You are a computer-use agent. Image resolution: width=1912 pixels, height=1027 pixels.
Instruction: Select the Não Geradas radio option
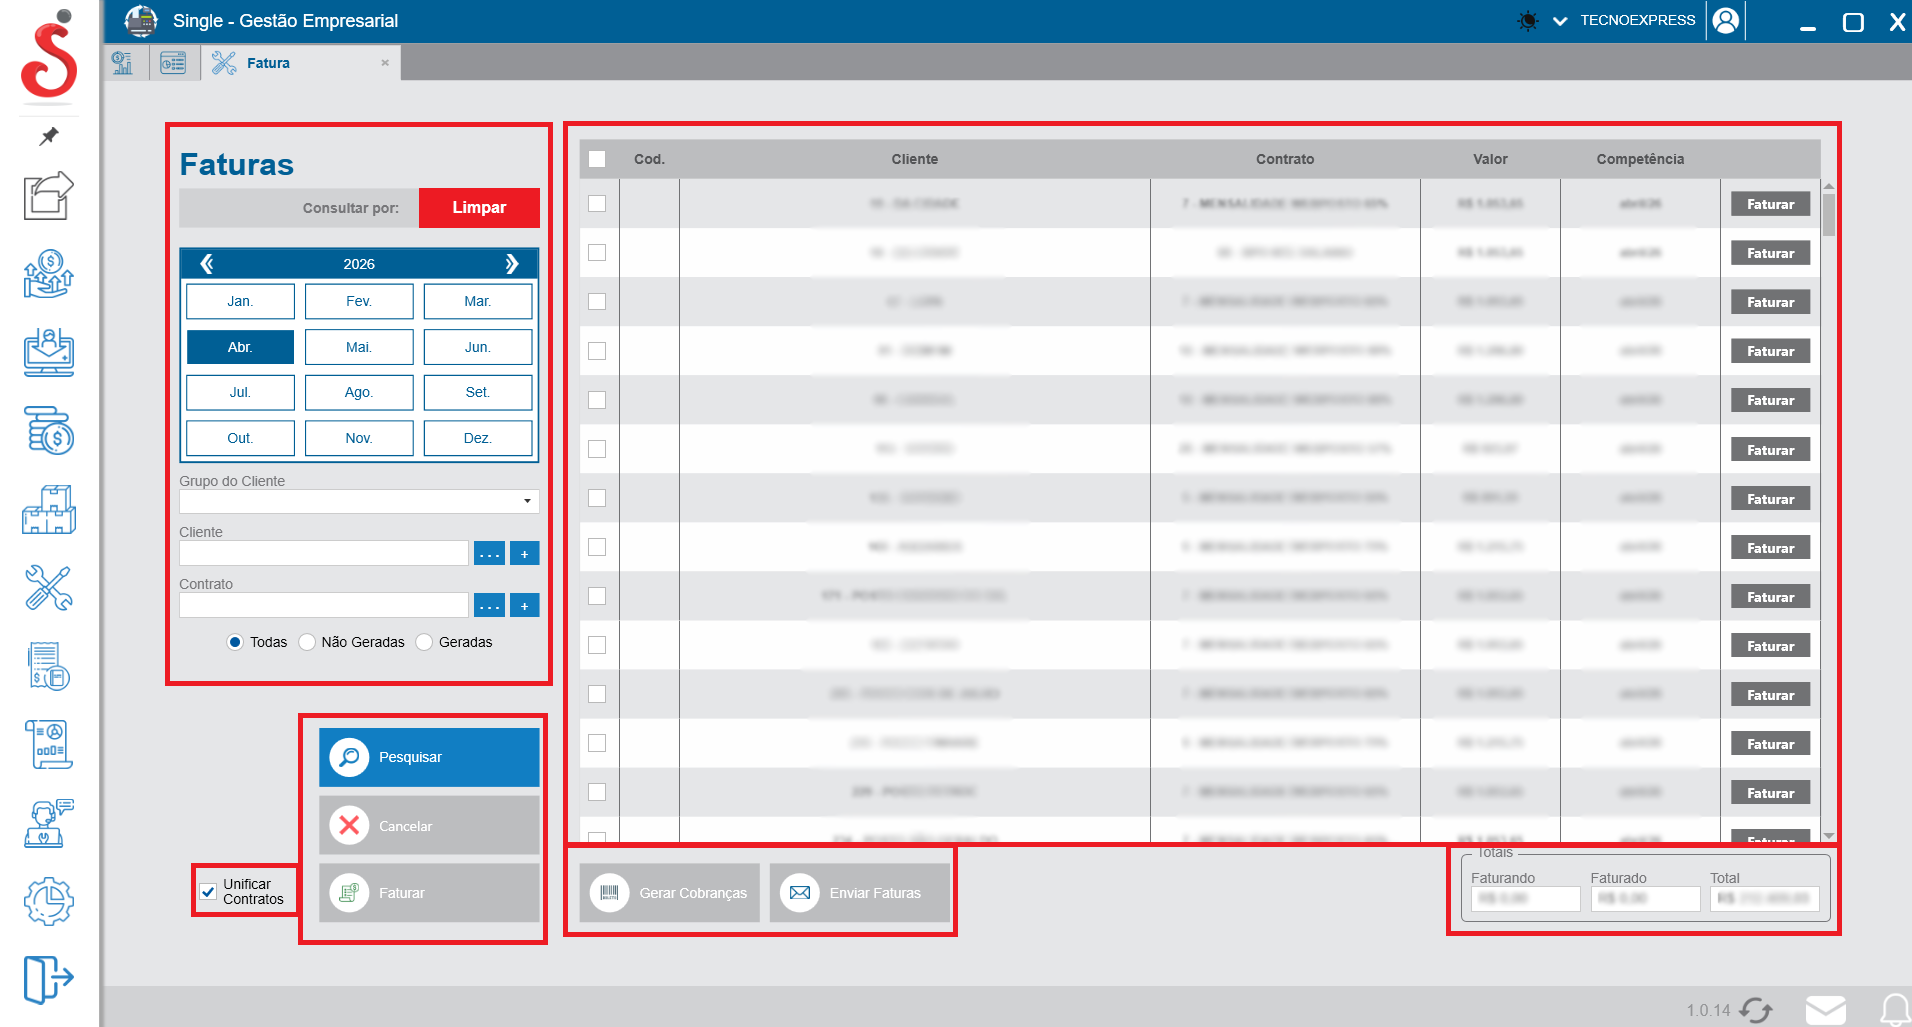[x=308, y=642]
